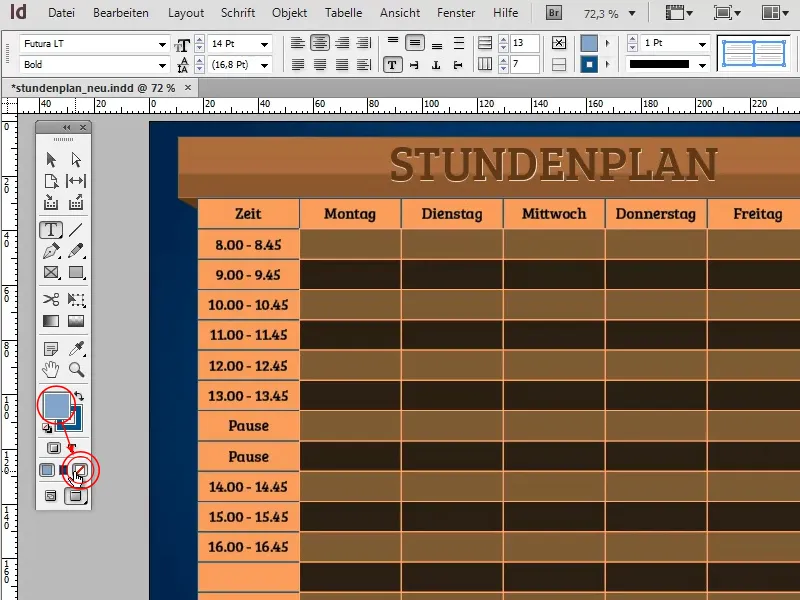Open the Bearbeiten menu
Viewport: 800px width, 600px height.
tap(121, 13)
